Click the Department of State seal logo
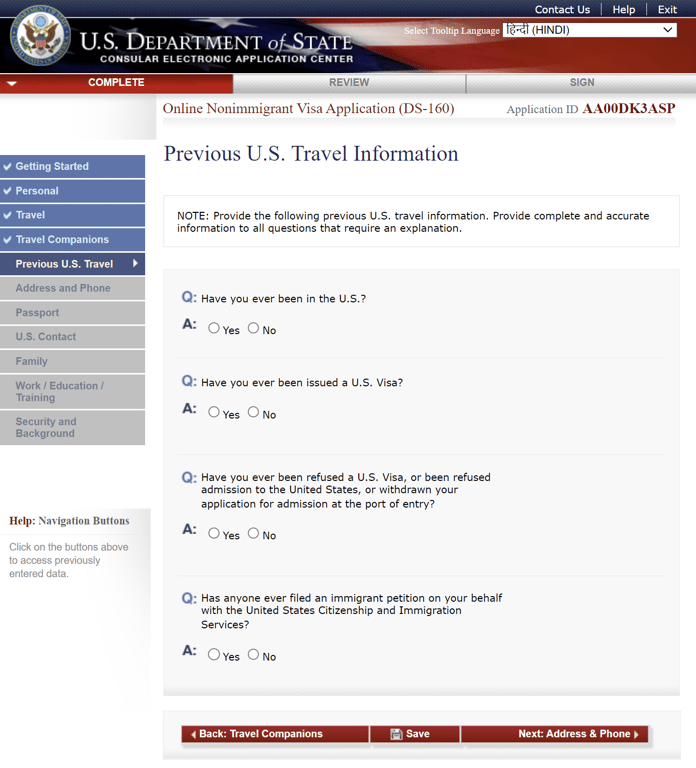The width and height of the screenshot is (696, 768). click(x=40, y=35)
